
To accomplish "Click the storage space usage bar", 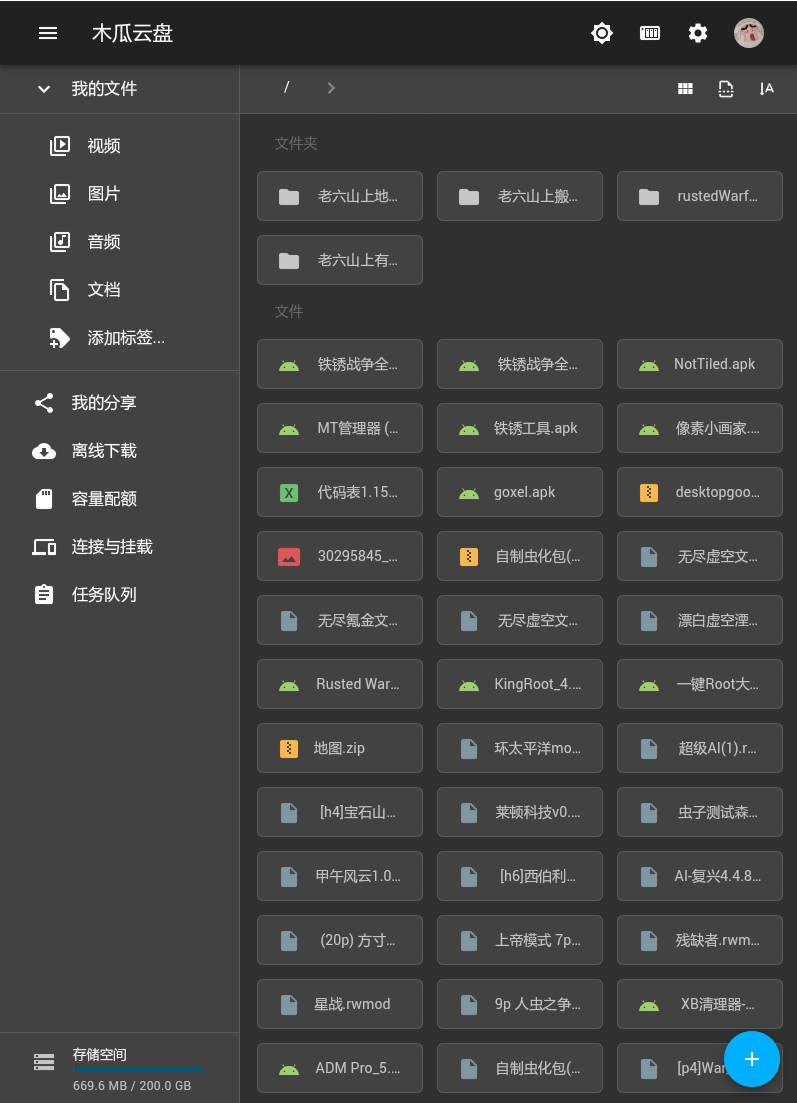I will click(x=138, y=1070).
